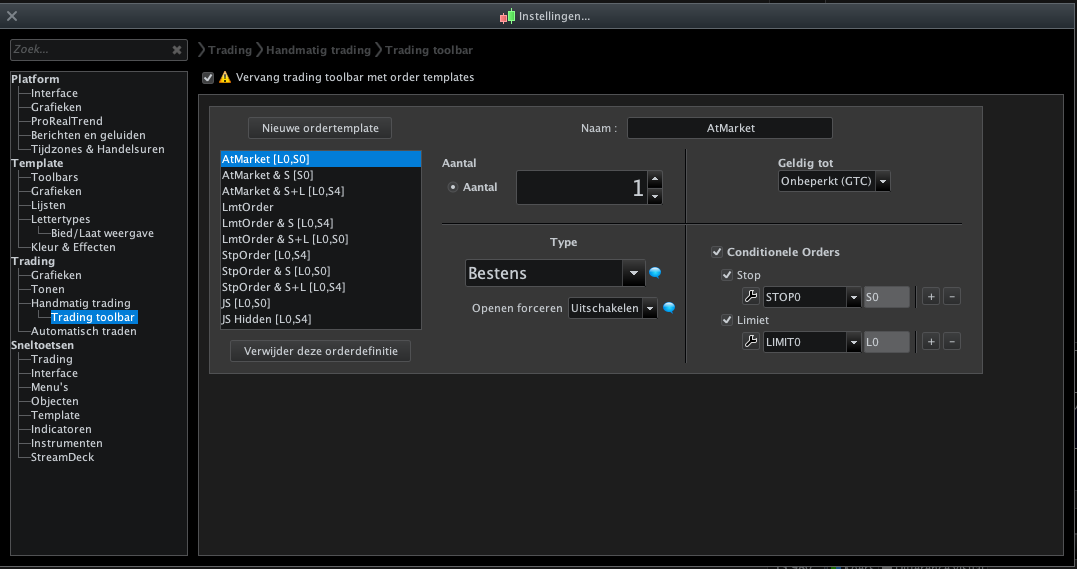Click the Trading breadcrumb
The height and width of the screenshot is (569, 1077).
point(230,50)
